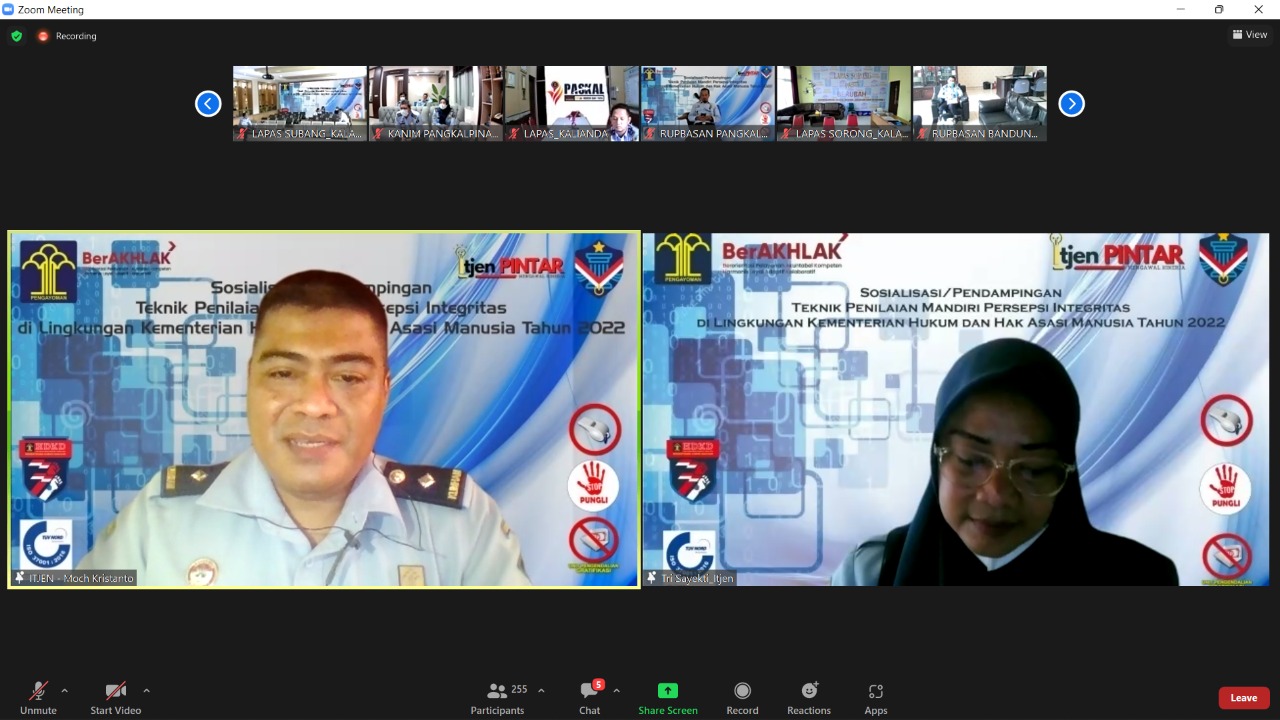Screen dimensions: 1280x720
Task: Select LAPAS SUBANG participant thumbnail
Action: click(x=300, y=103)
